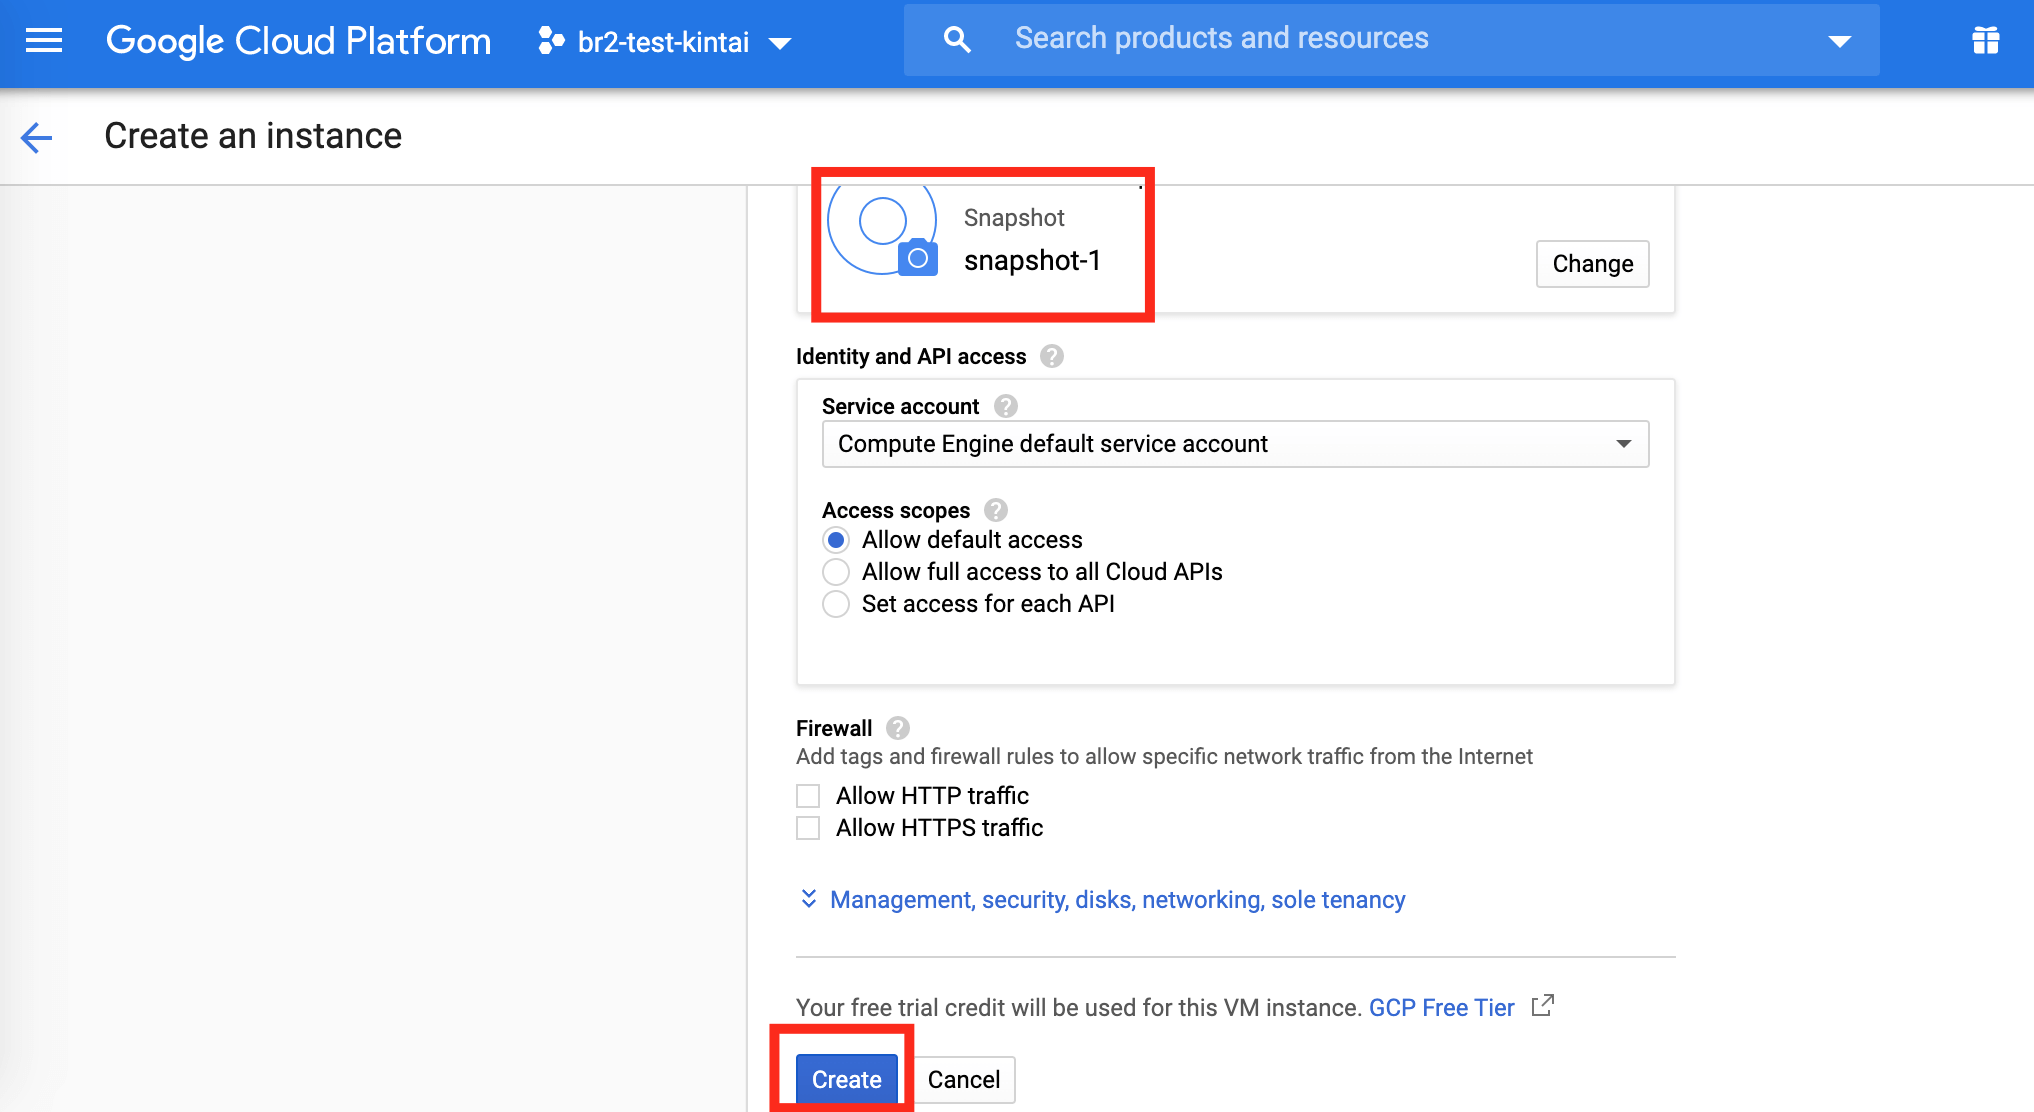Open the GCP Free Tier link
Viewport: 2034px width, 1112px height.
click(x=1441, y=1008)
